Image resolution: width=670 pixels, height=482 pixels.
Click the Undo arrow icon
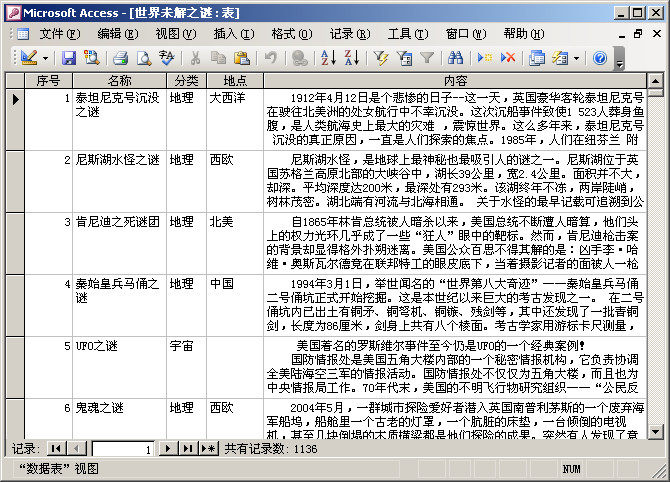[270, 58]
